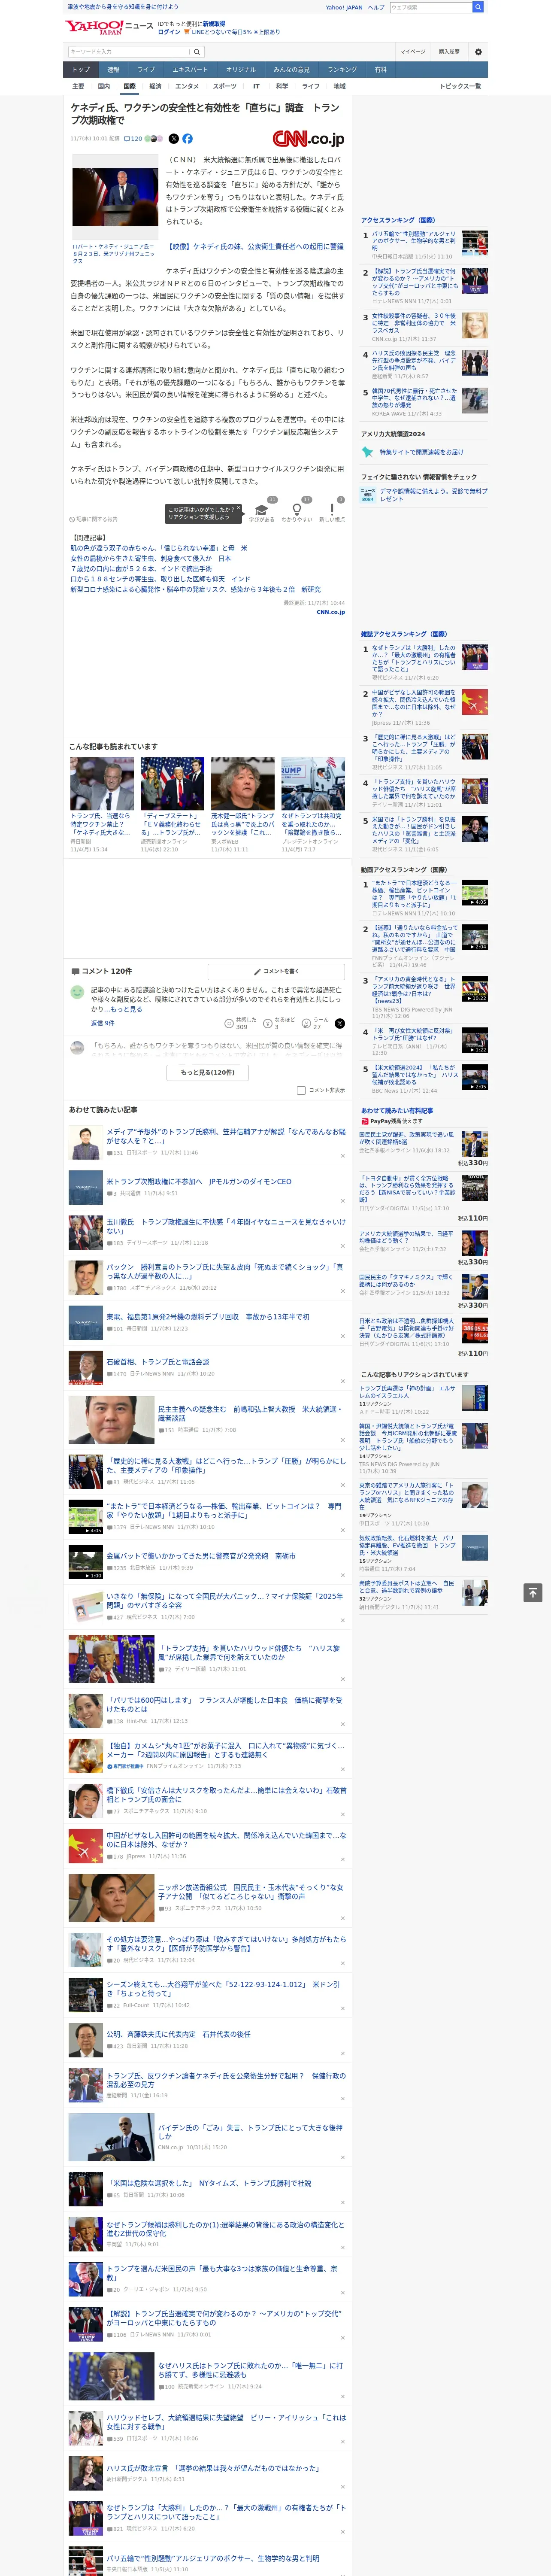
Task: Click the 記事に関する報告 report icon link
Action: click(94, 519)
